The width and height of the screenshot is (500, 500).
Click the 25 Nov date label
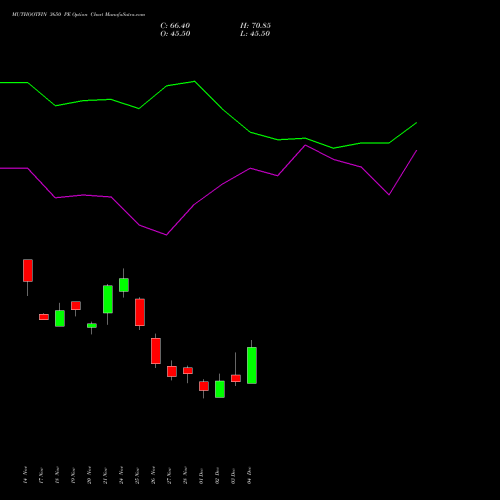coord(138,475)
